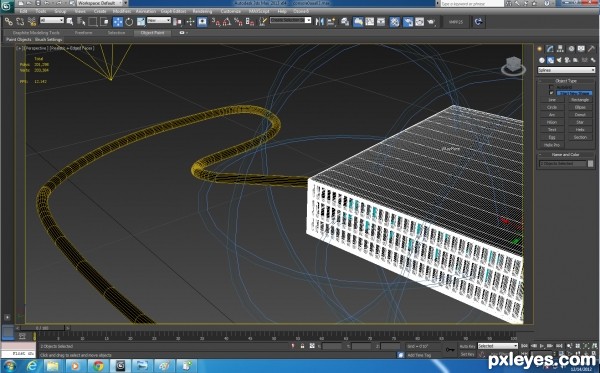Image resolution: width=600 pixels, height=373 pixels.
Task: Switch to the Utilities hammer panel
Action: [x=592, y=49]
